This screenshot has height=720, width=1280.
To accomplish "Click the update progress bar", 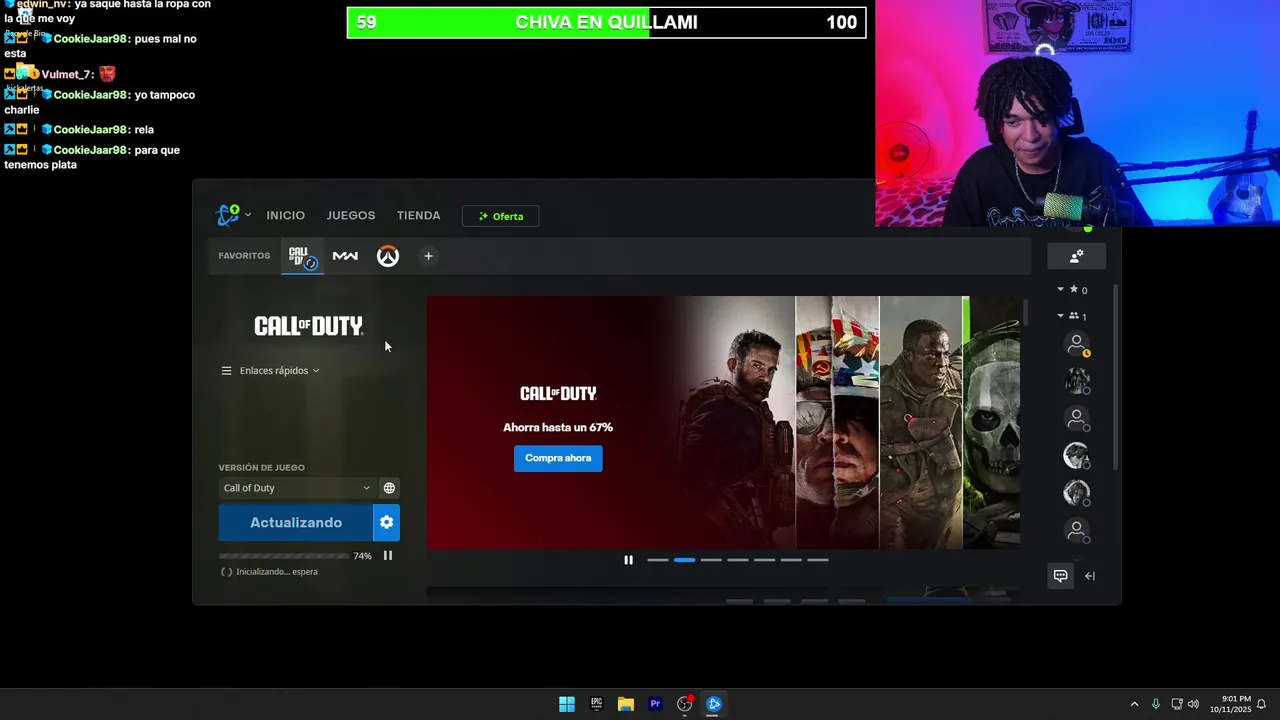I will pos(283,556).
